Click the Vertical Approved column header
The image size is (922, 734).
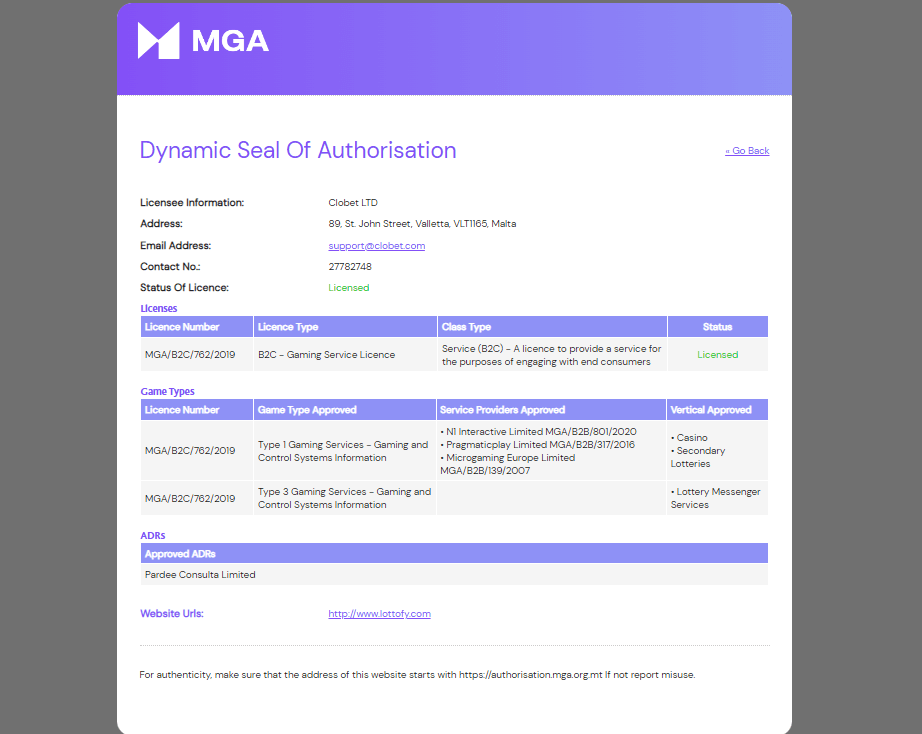click(717, 409)
